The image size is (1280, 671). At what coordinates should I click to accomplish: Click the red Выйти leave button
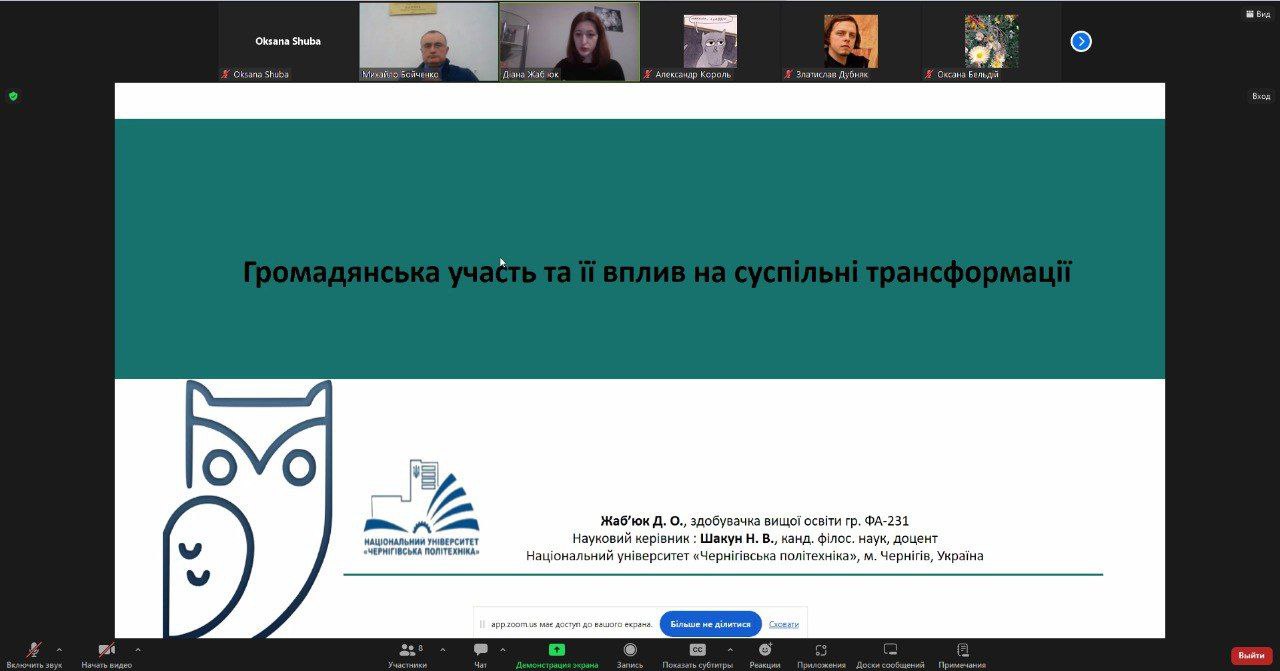(1251, 655)
